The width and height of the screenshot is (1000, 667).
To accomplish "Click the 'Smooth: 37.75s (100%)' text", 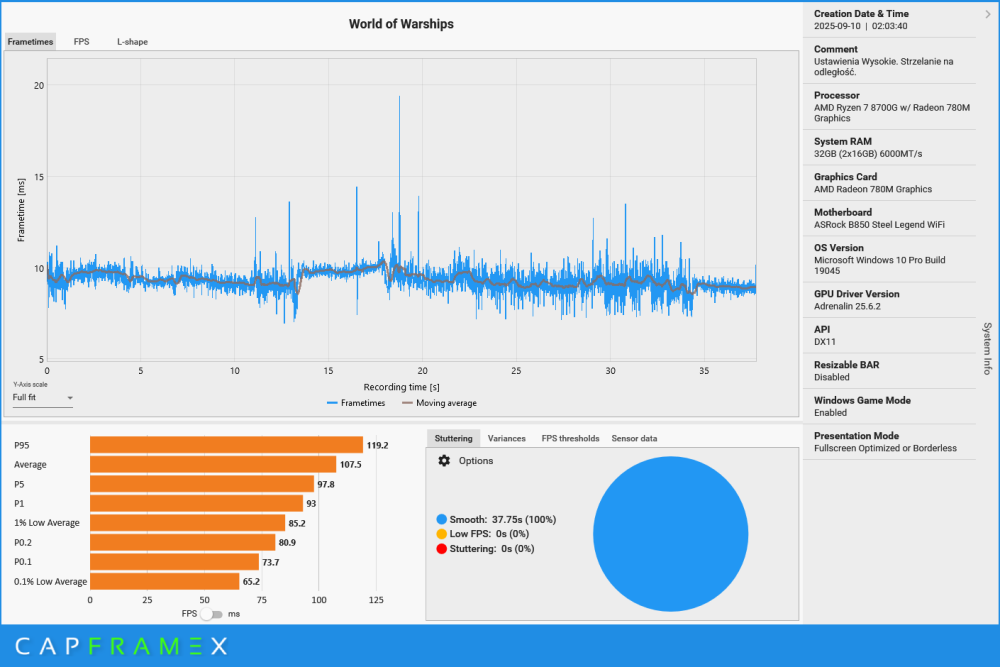I will pyautogui.click(x=503, y=520).
